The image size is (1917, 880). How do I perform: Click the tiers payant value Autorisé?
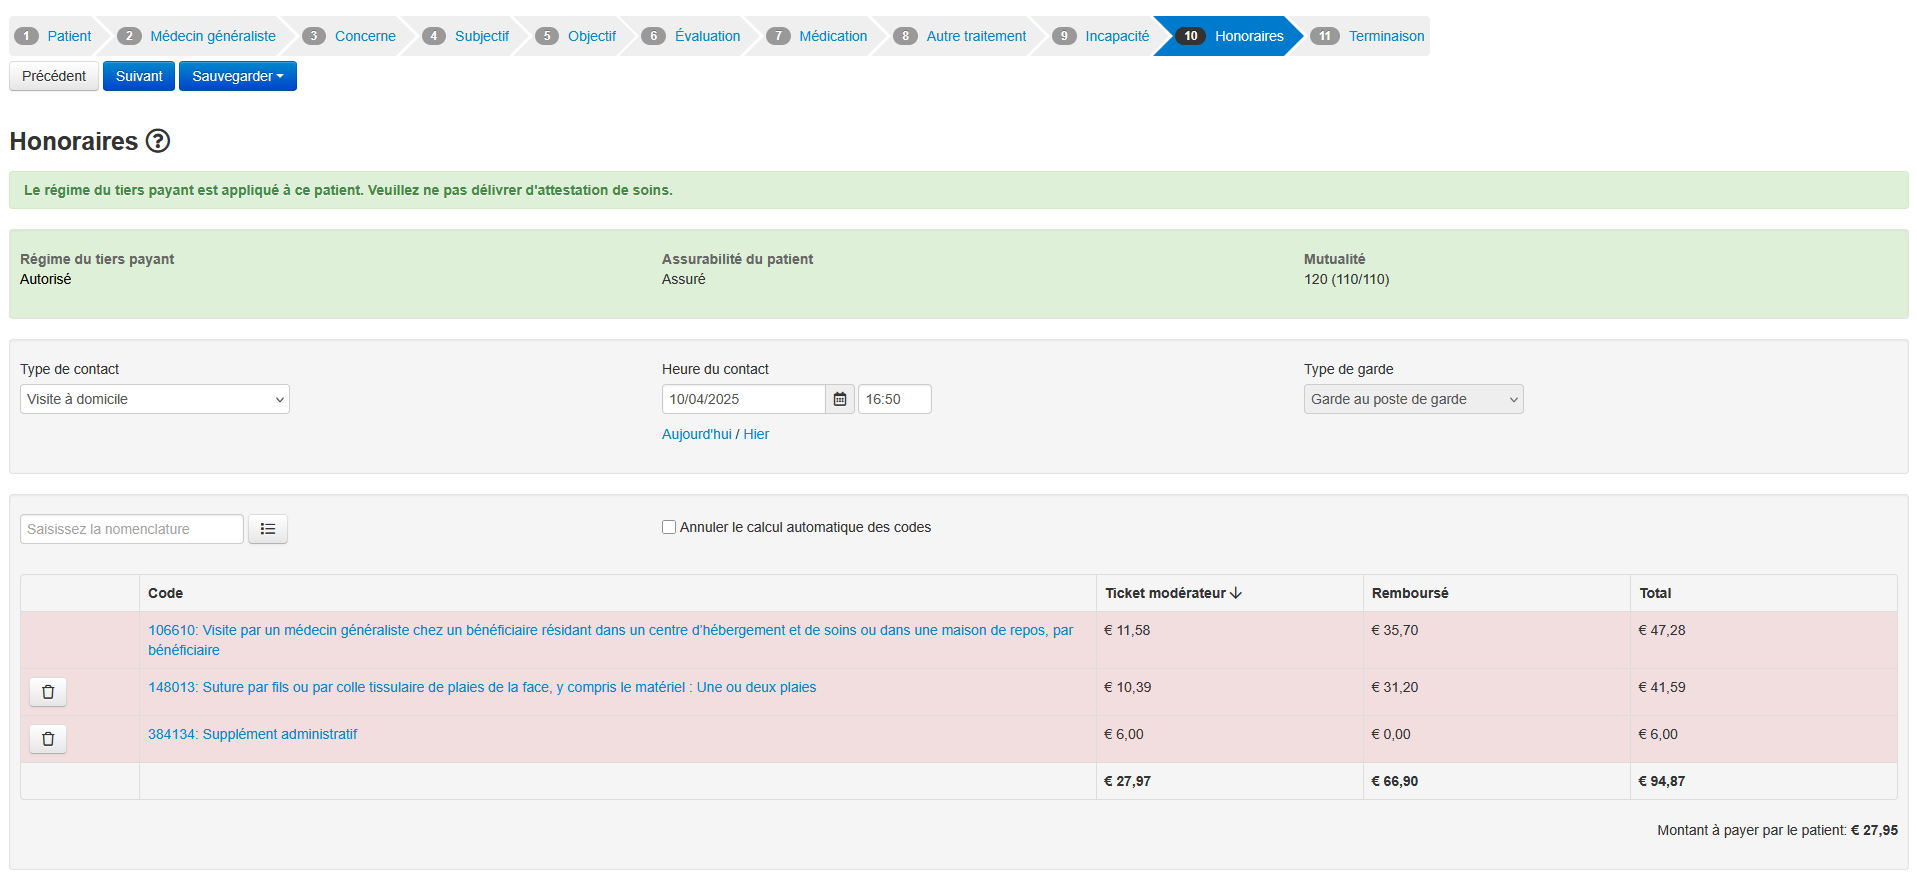46,279
